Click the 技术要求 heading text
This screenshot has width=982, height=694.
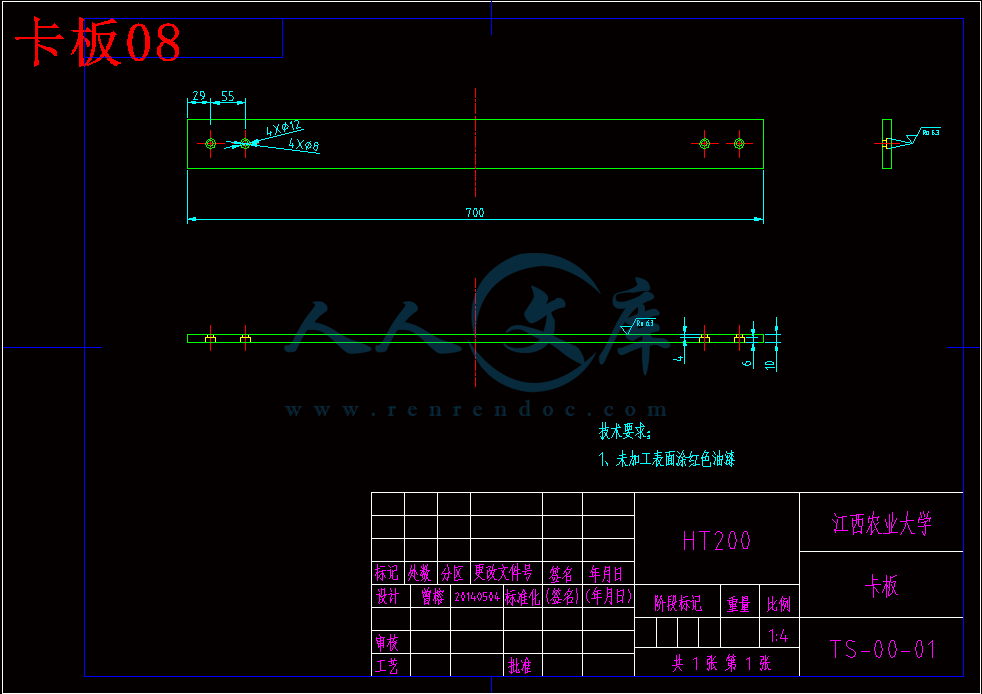tap(624, 432)
